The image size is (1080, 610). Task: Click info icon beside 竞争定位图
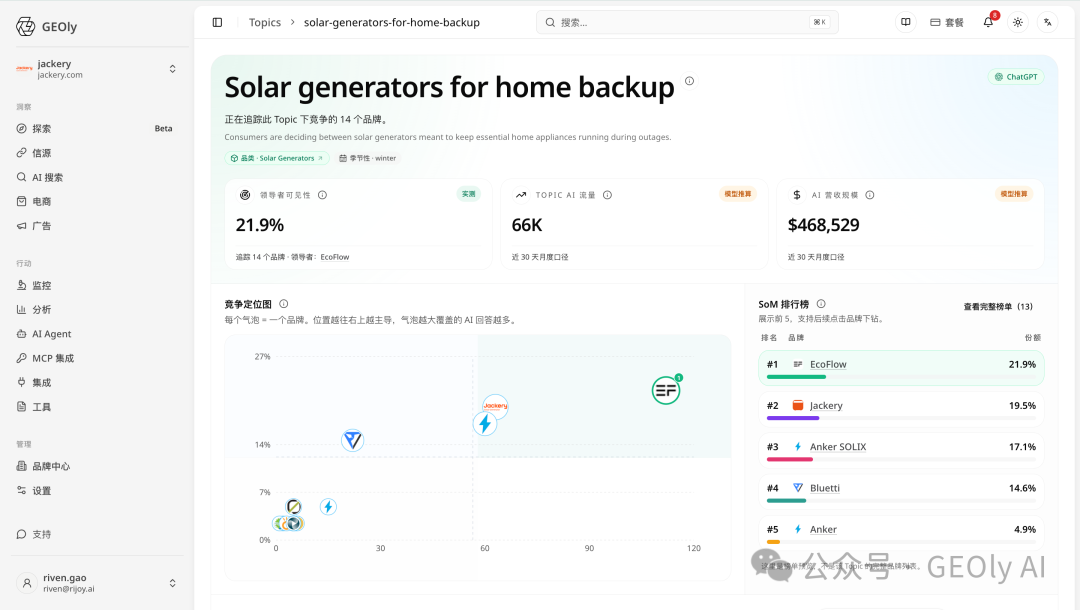tap(284, 304)
